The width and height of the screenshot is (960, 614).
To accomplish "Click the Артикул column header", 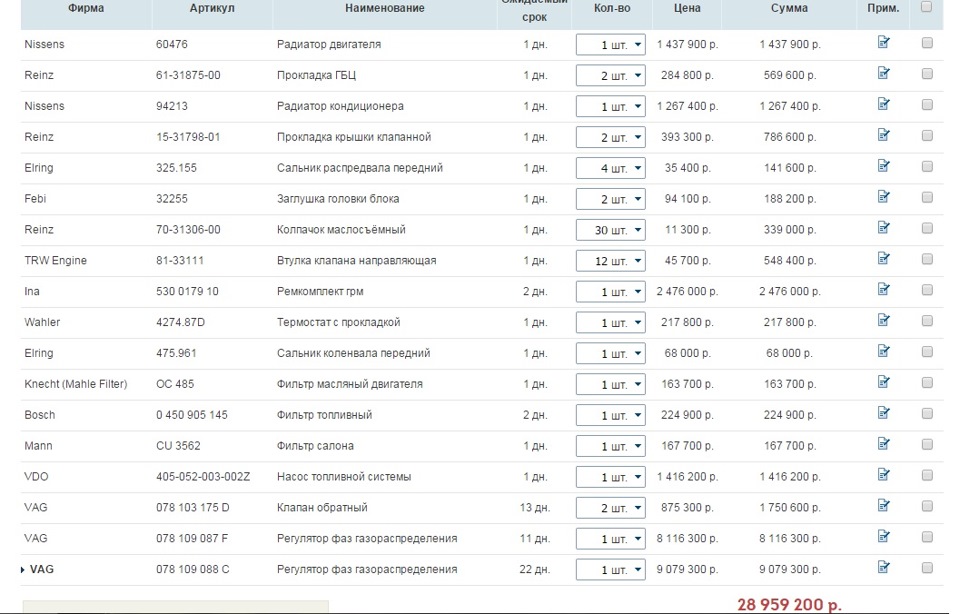I will click(213, 8).
